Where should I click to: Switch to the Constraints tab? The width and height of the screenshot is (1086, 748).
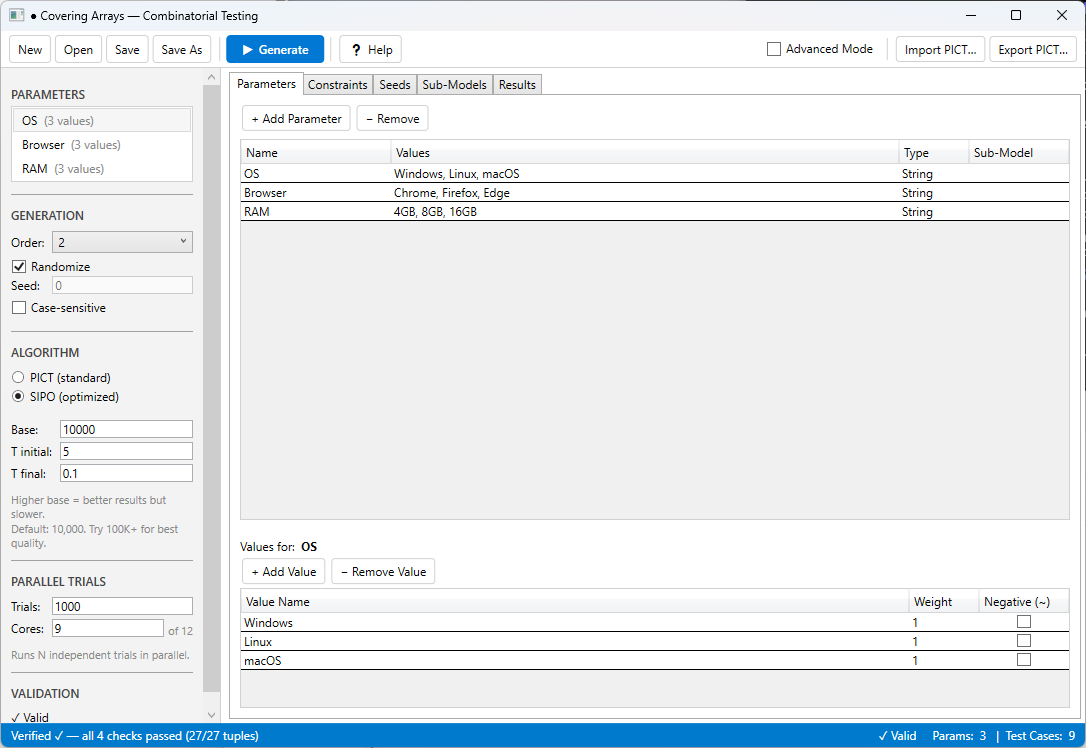337,84
